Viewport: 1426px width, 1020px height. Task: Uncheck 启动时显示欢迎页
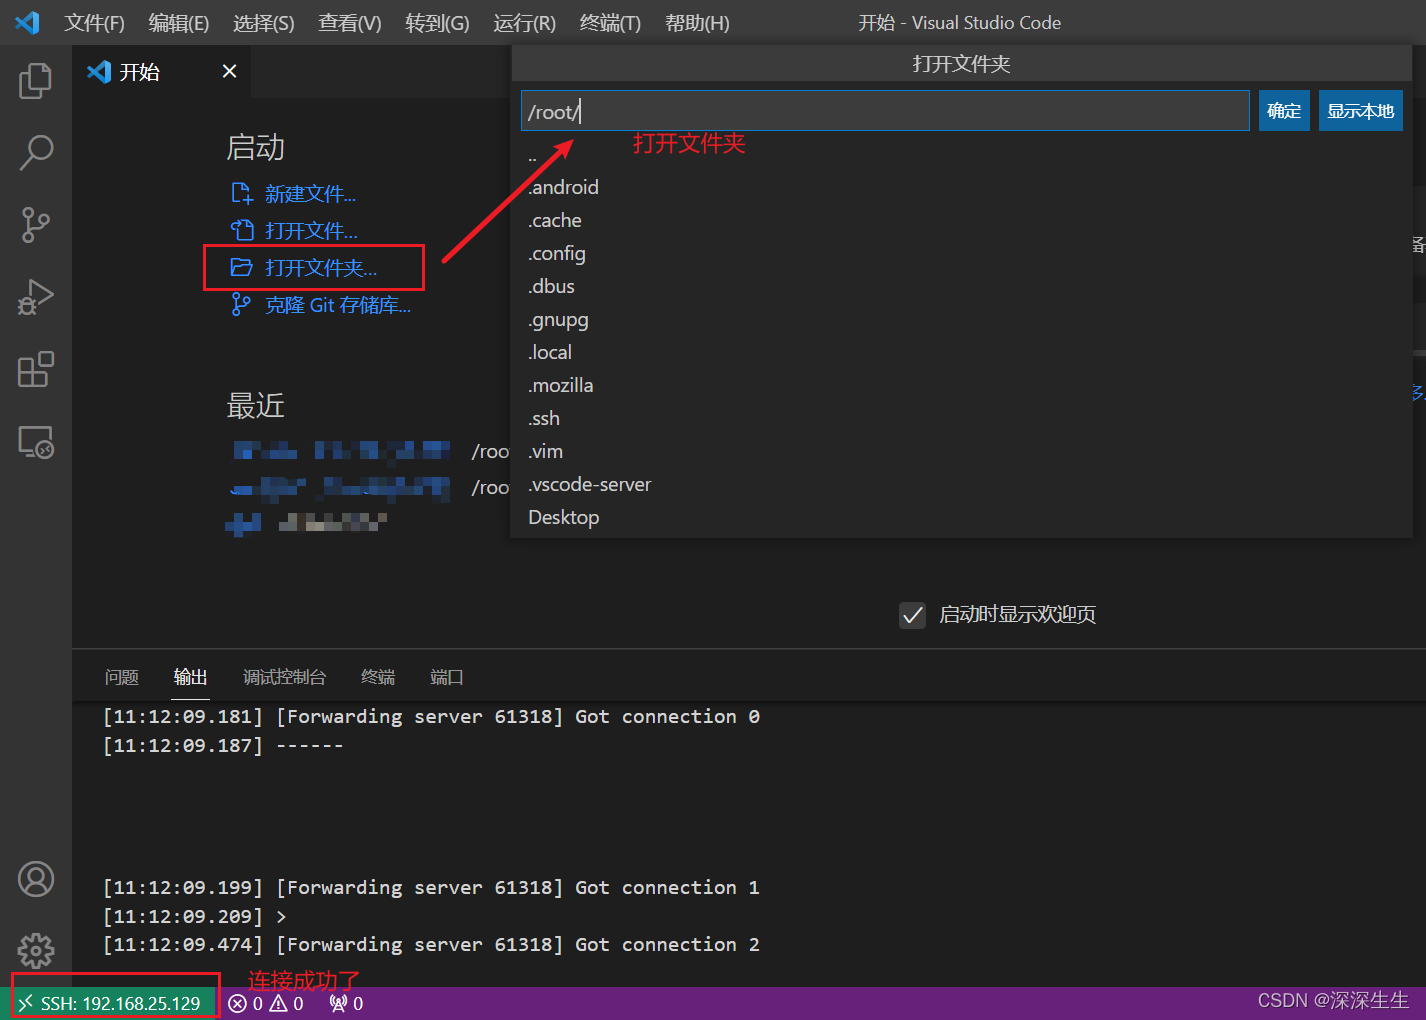912,615
